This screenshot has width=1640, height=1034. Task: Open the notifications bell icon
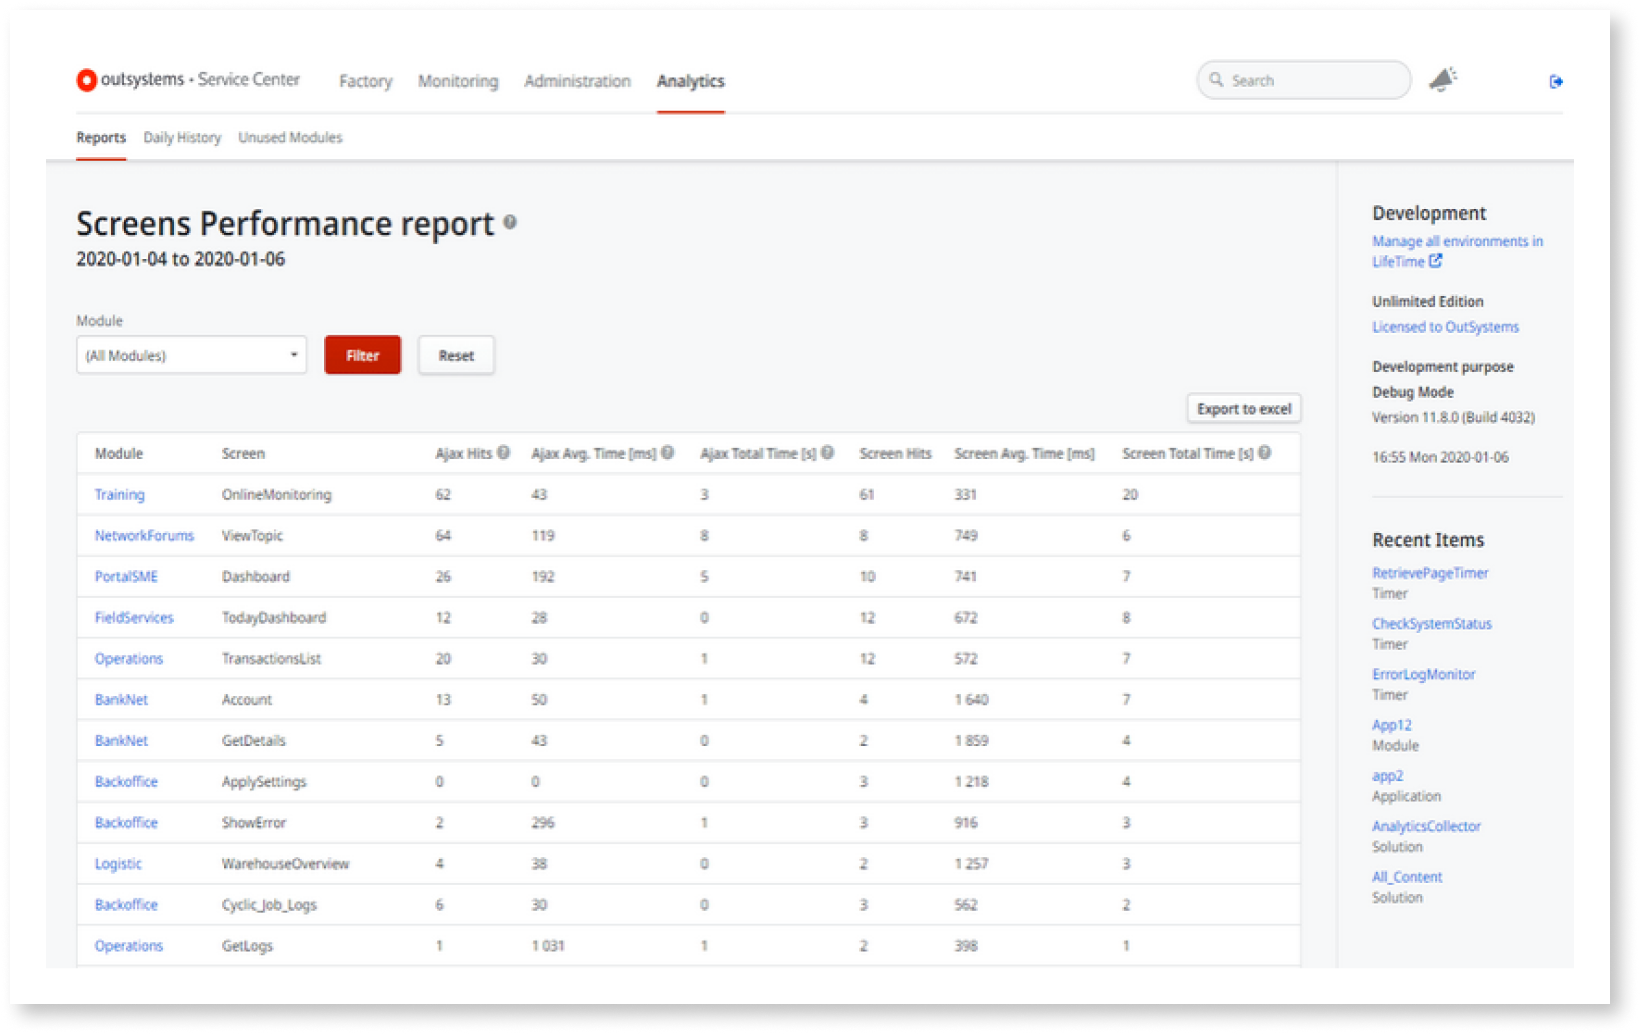1442,78
